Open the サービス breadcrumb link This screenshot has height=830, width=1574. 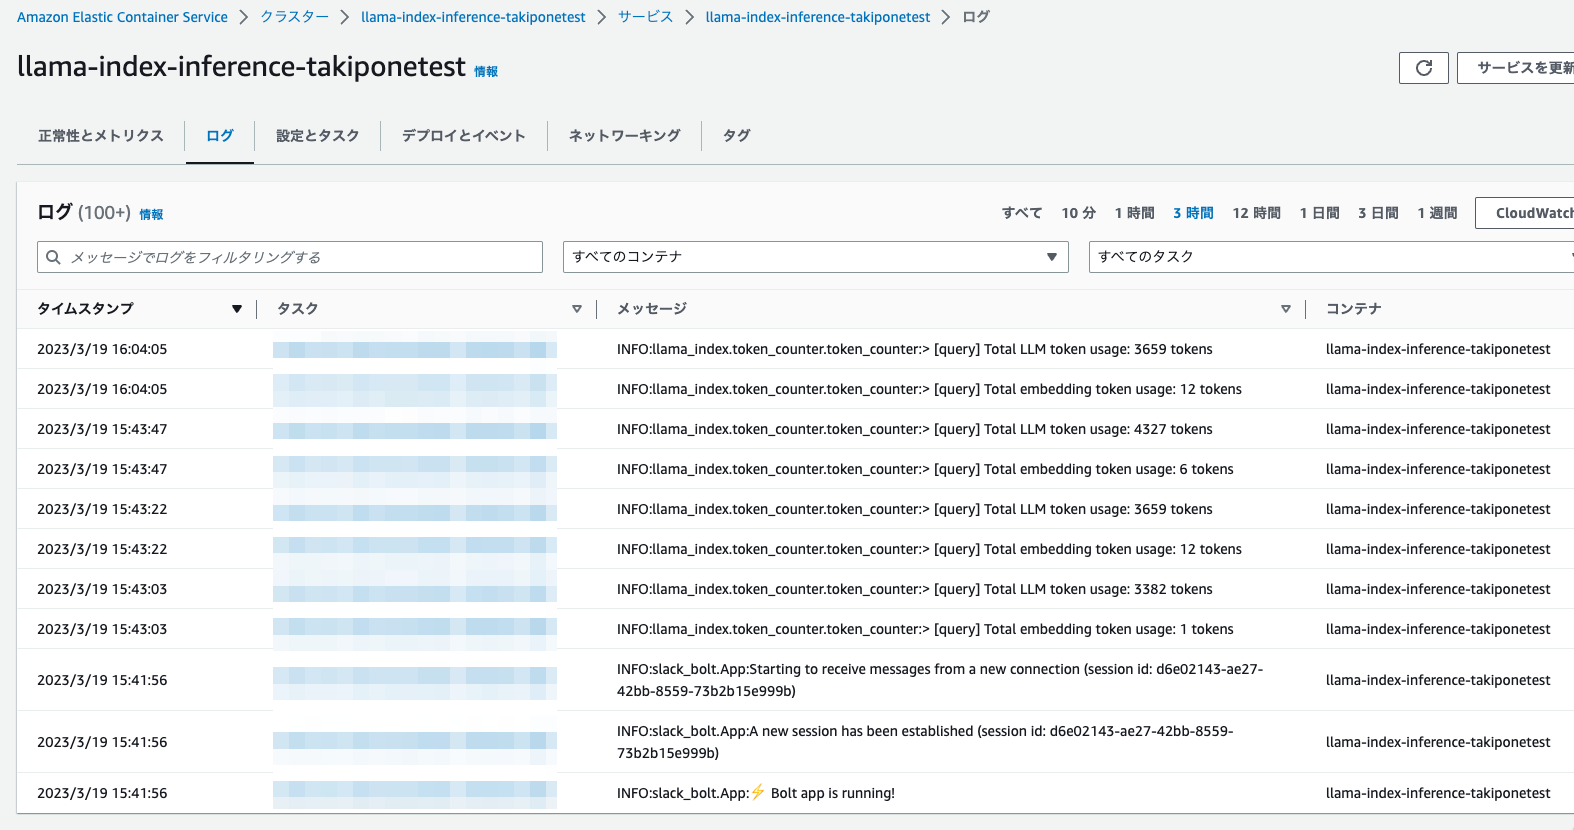(646, 17)
